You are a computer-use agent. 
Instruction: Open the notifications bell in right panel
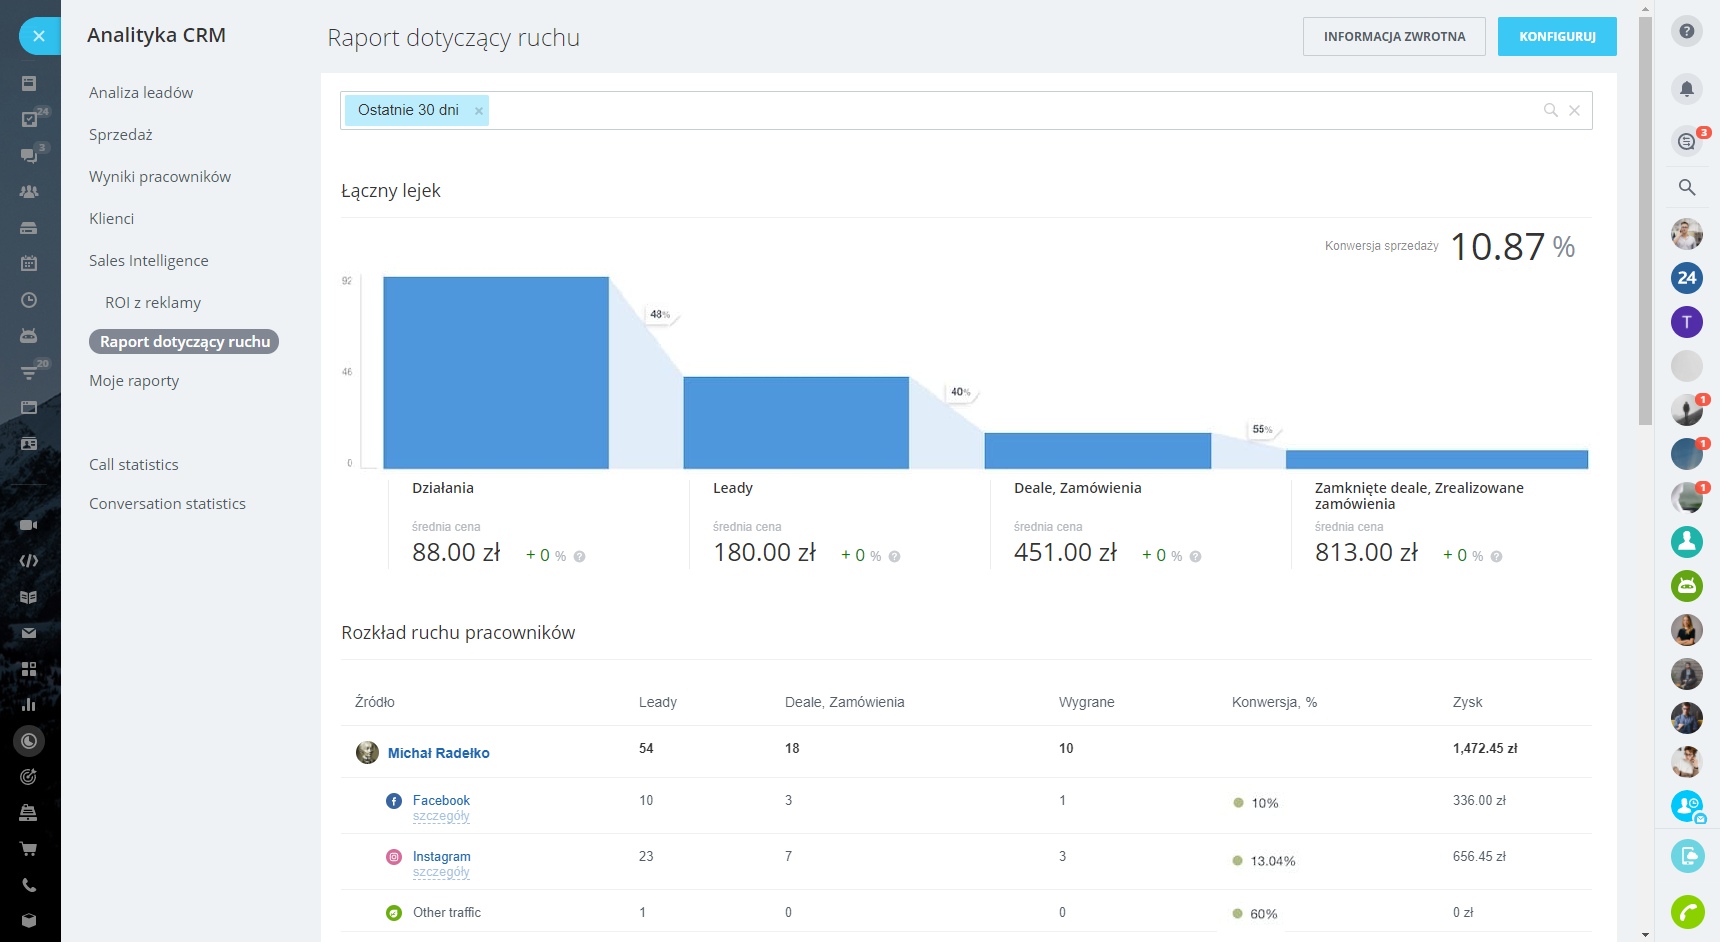tap(1686, 89)
